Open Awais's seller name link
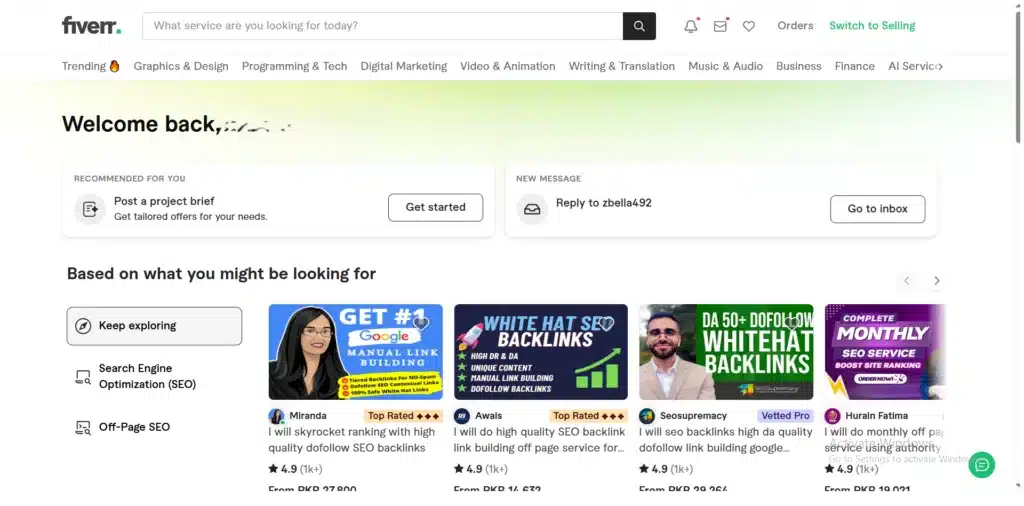 [x=488, y=416]
